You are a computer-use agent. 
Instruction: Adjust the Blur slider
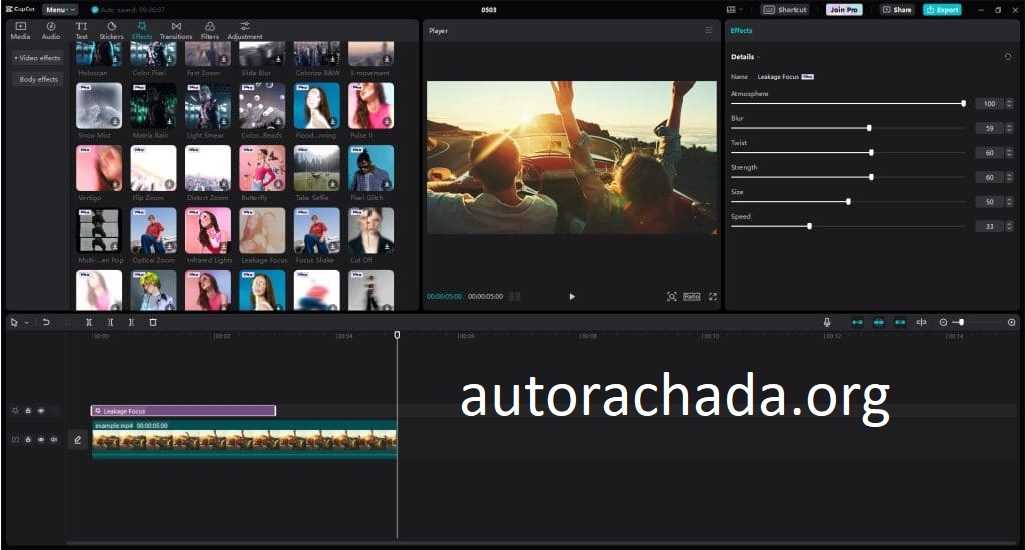[x=869, y=128]
